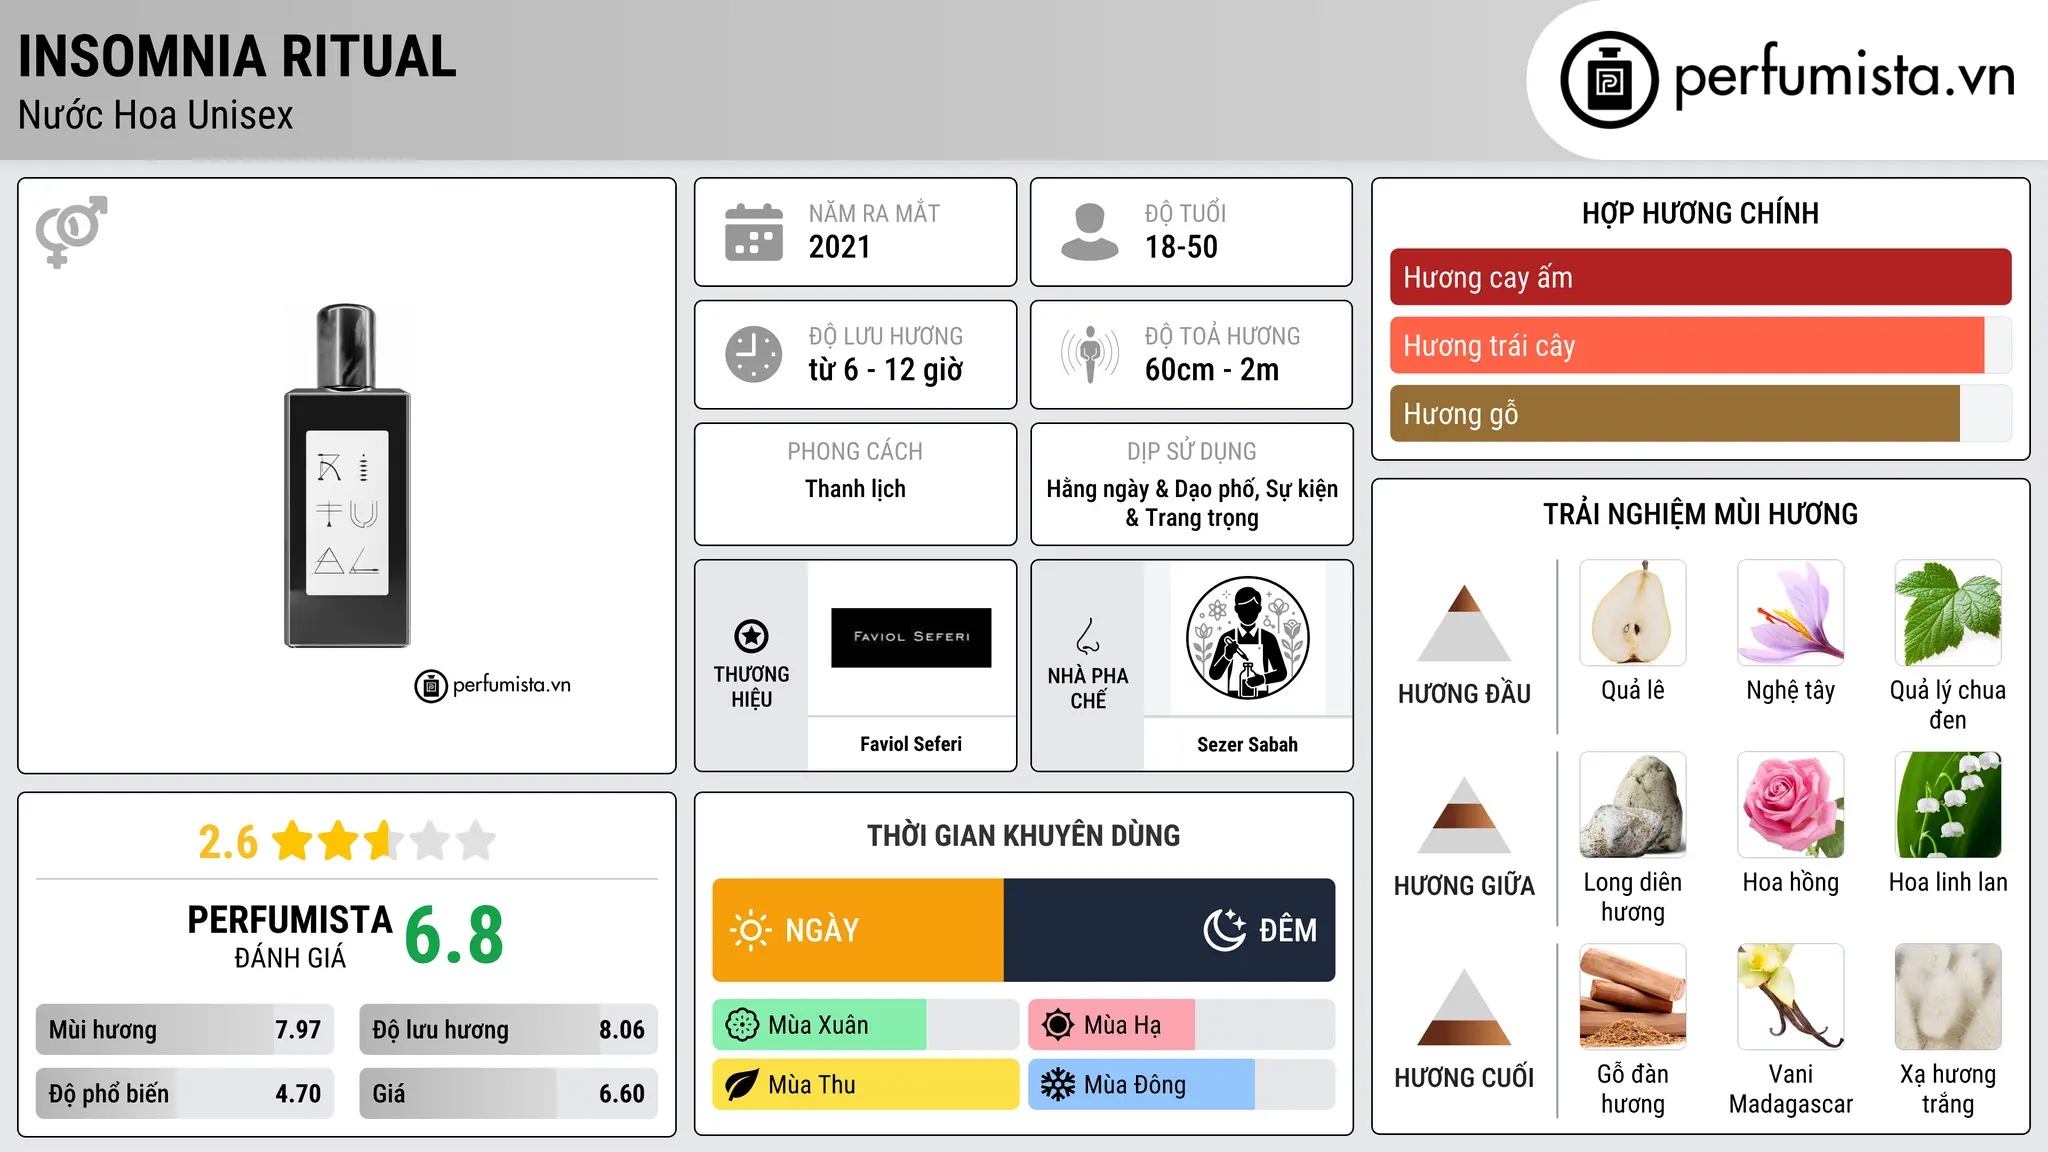The width and height of the screenshot is (2048, 1152).
Task: Select the Gỗ đàn hương sandalwood image
Action: (1633, 997)
